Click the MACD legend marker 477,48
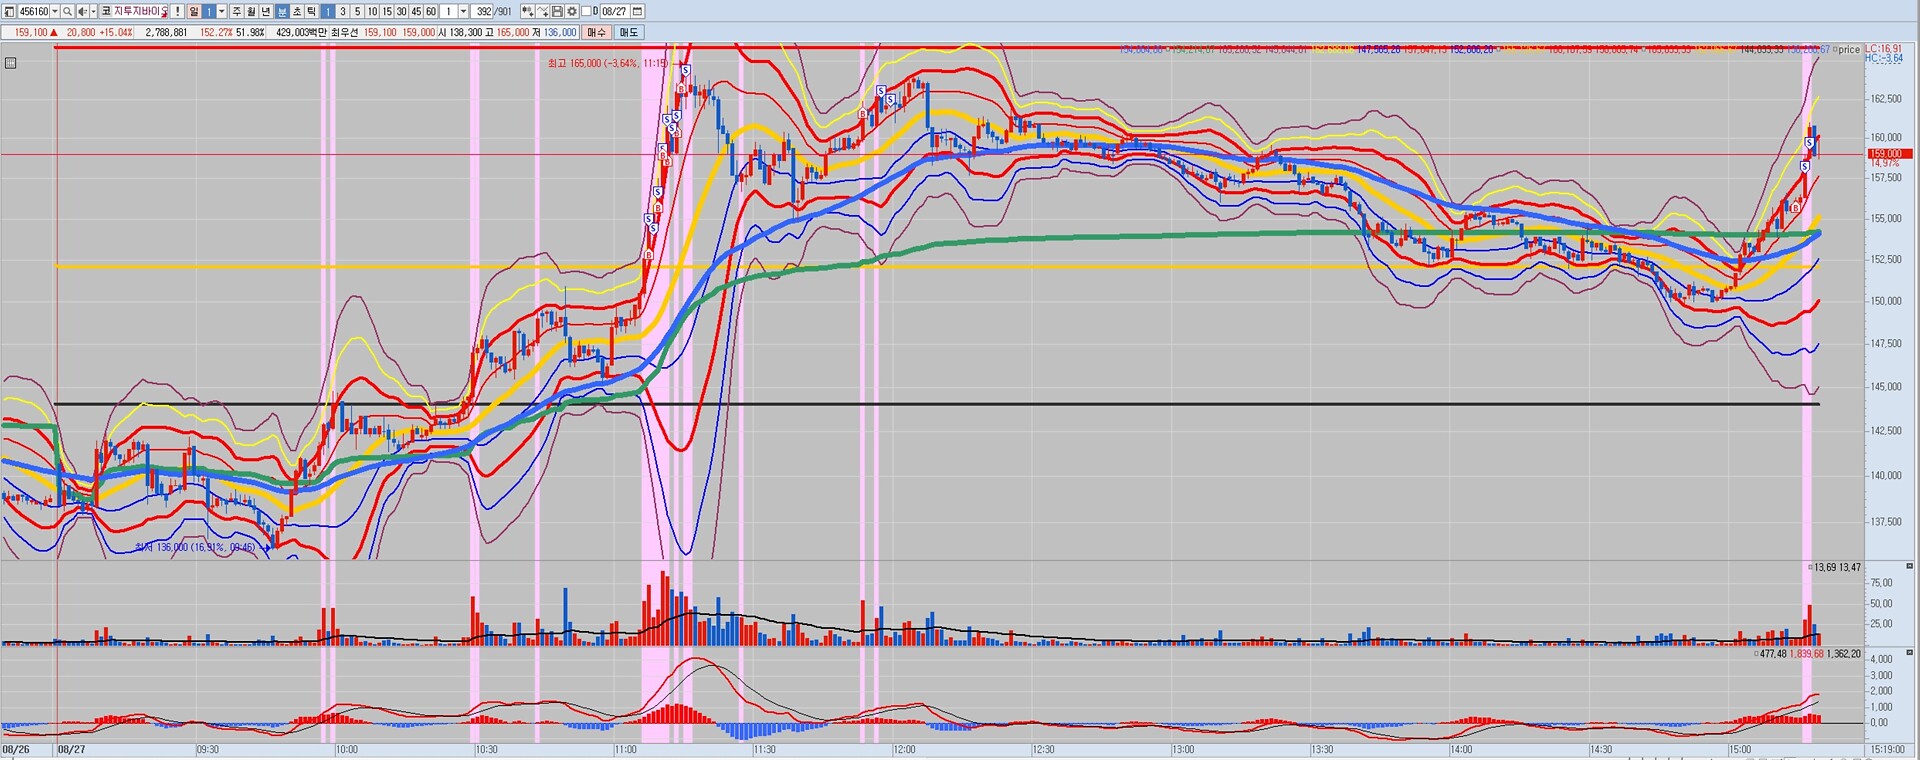1920x760 pixels. point(1756,653)
